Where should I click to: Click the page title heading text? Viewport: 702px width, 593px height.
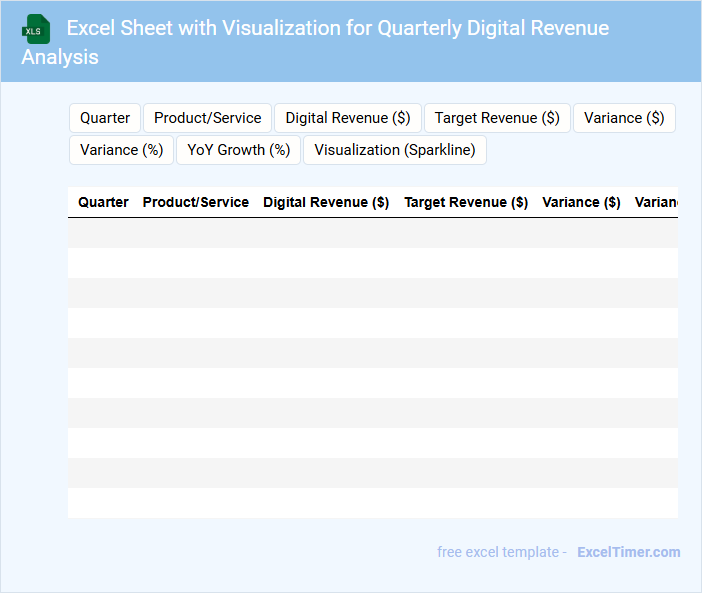[337, 28]
